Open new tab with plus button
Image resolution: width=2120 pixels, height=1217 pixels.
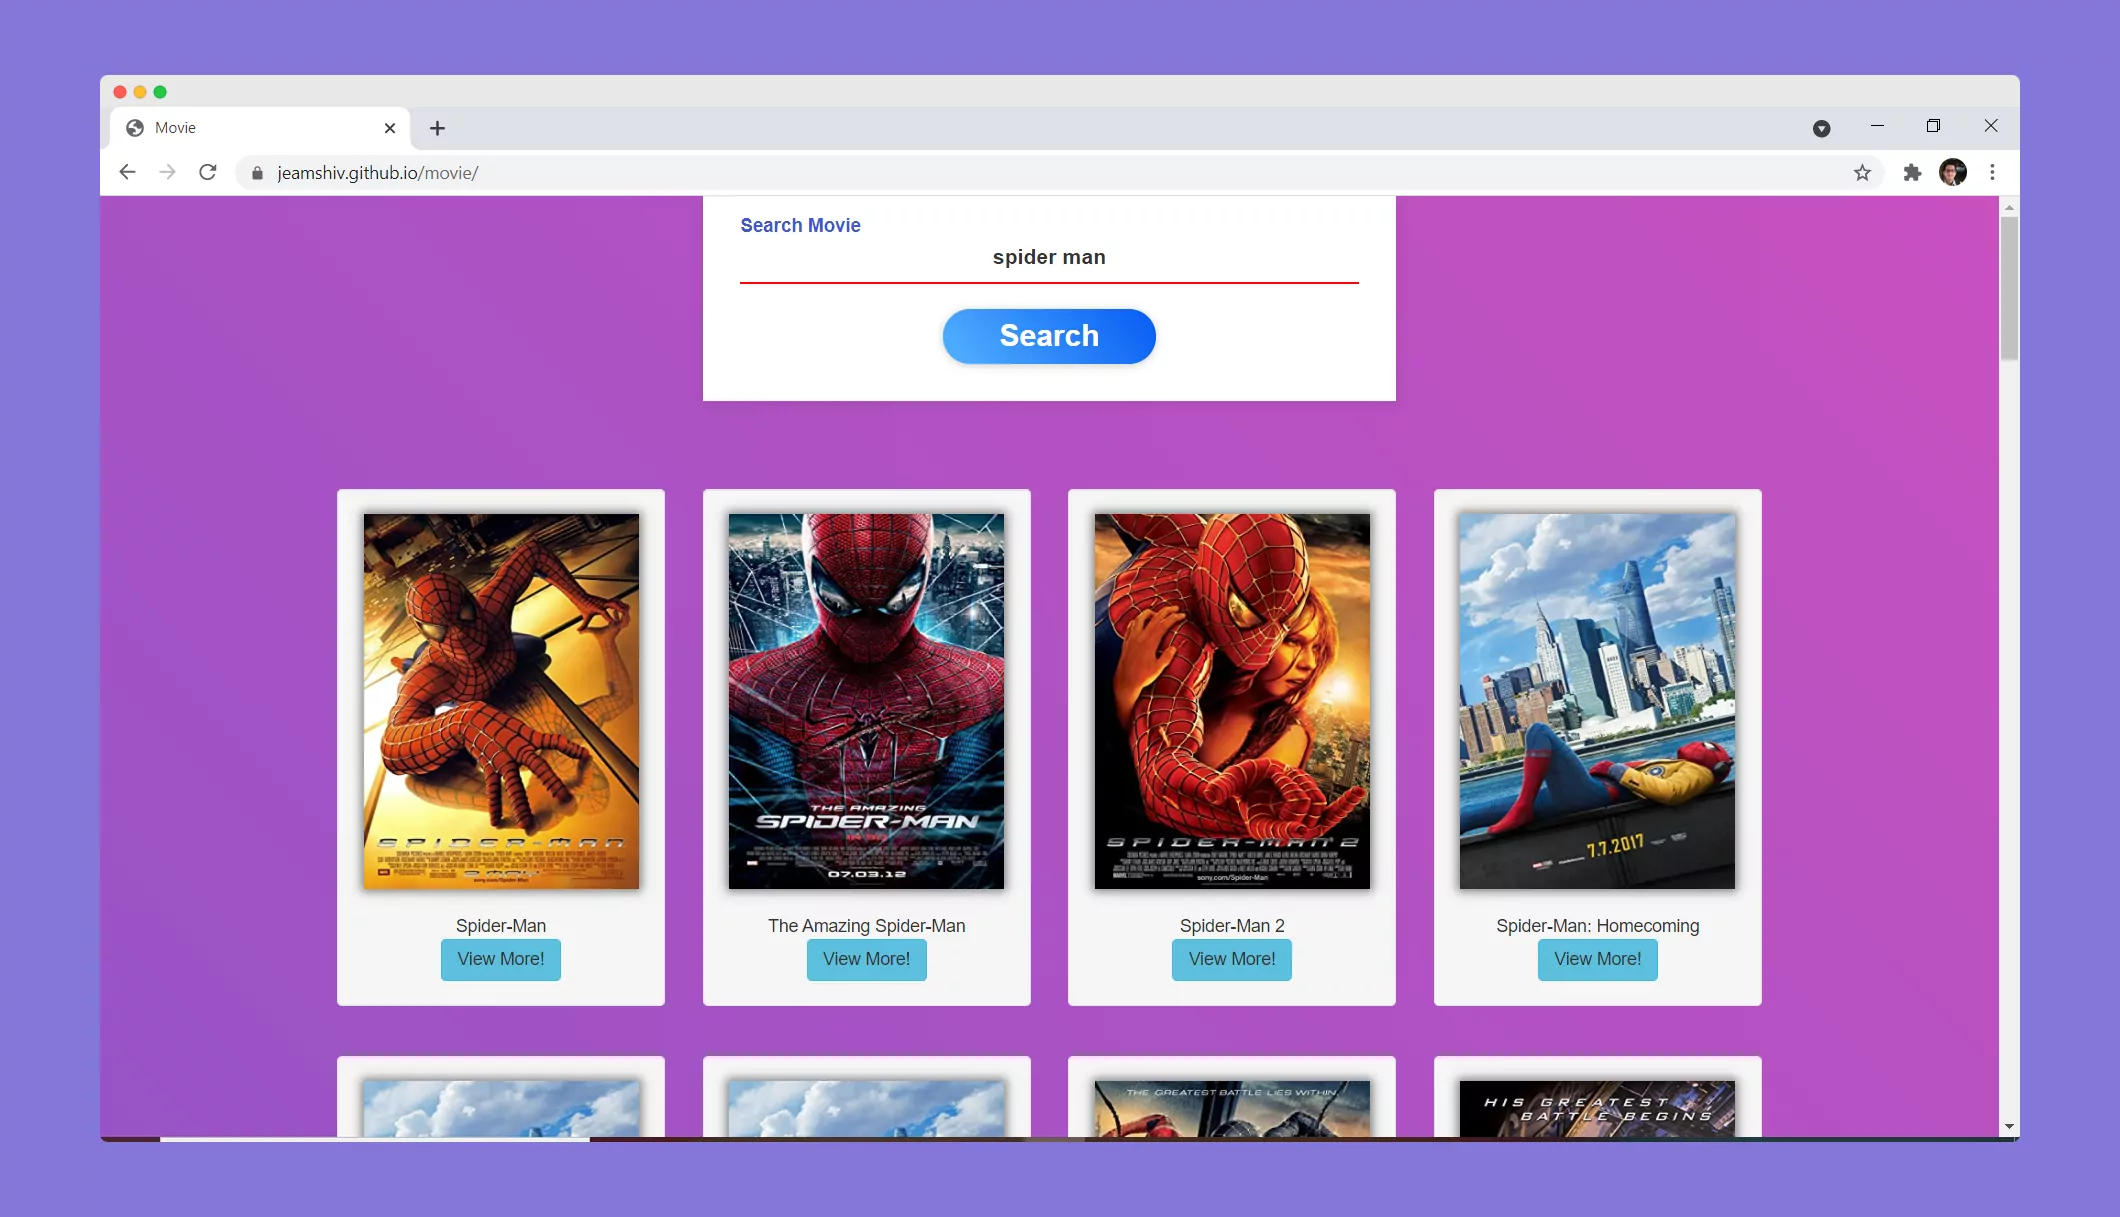(437, 128)
